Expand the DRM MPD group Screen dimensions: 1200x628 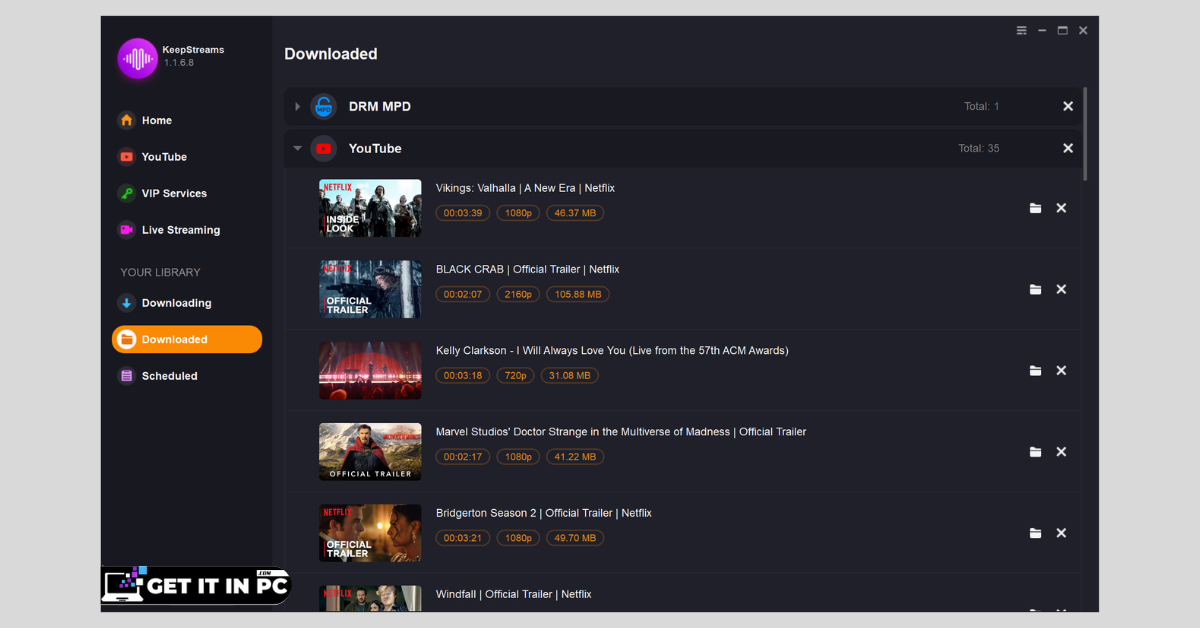coord(297,106)
